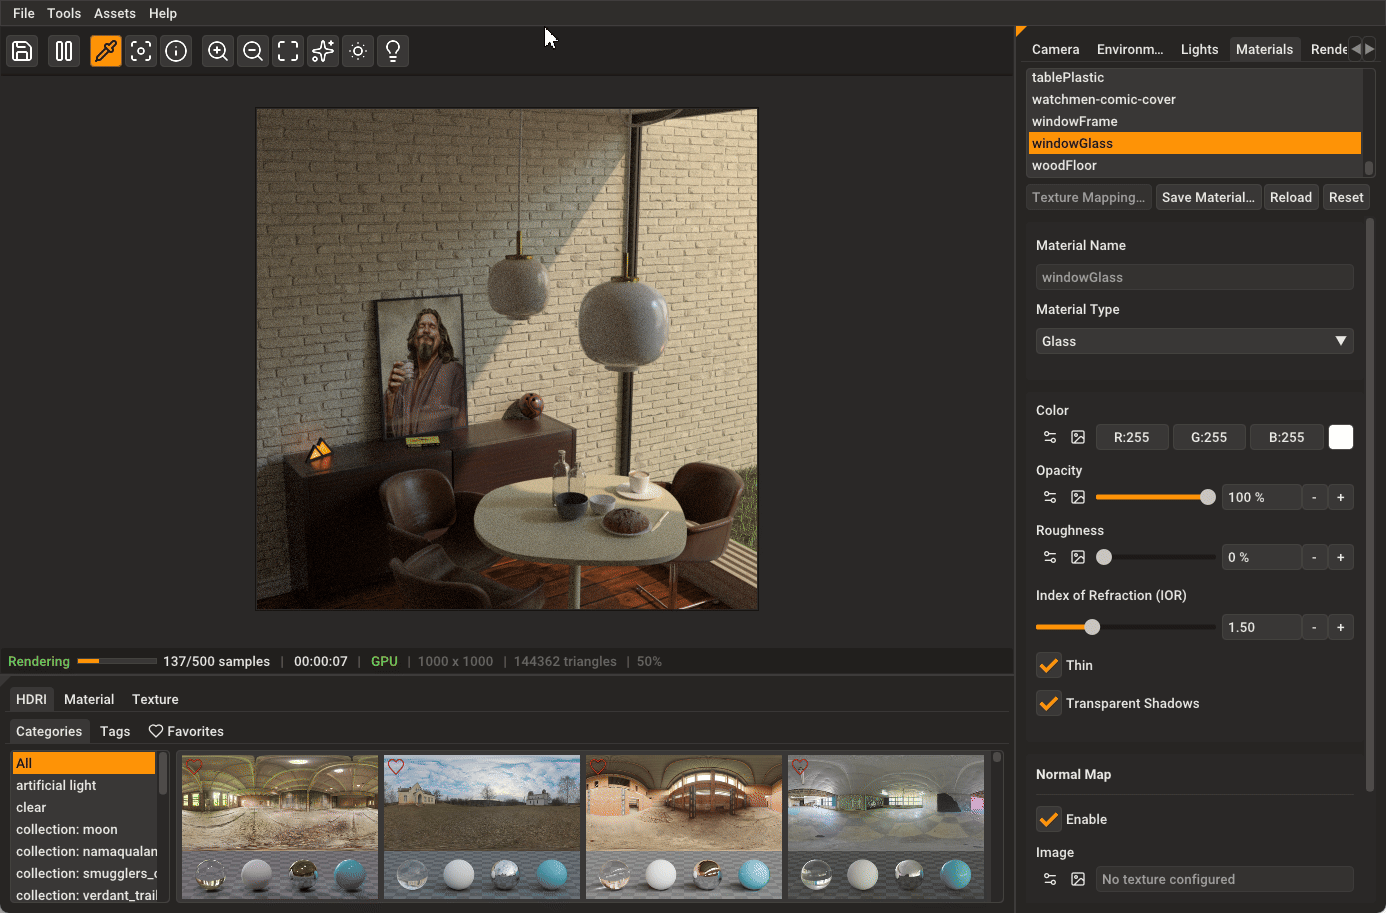This screenshot has width=1386, height=913.
Task: Click the zoom in magnifier icon
Action: (218, 51)
